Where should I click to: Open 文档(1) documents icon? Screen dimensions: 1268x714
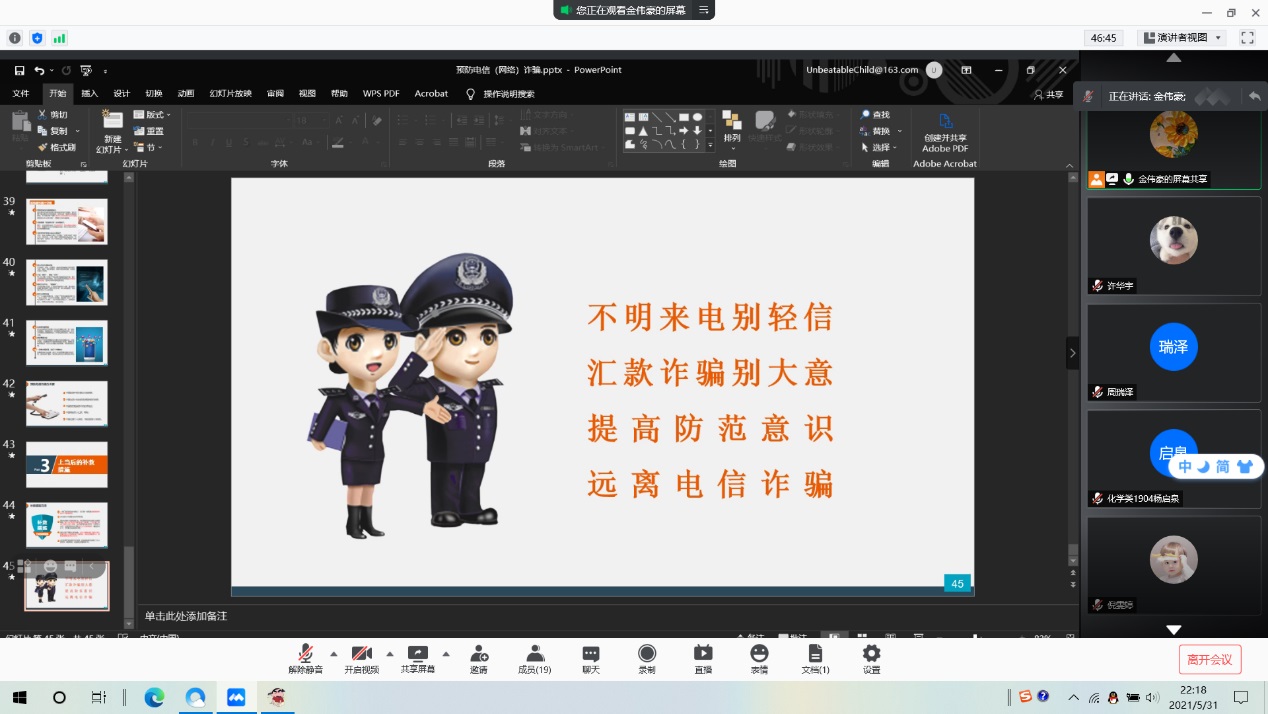click(815, 658)
